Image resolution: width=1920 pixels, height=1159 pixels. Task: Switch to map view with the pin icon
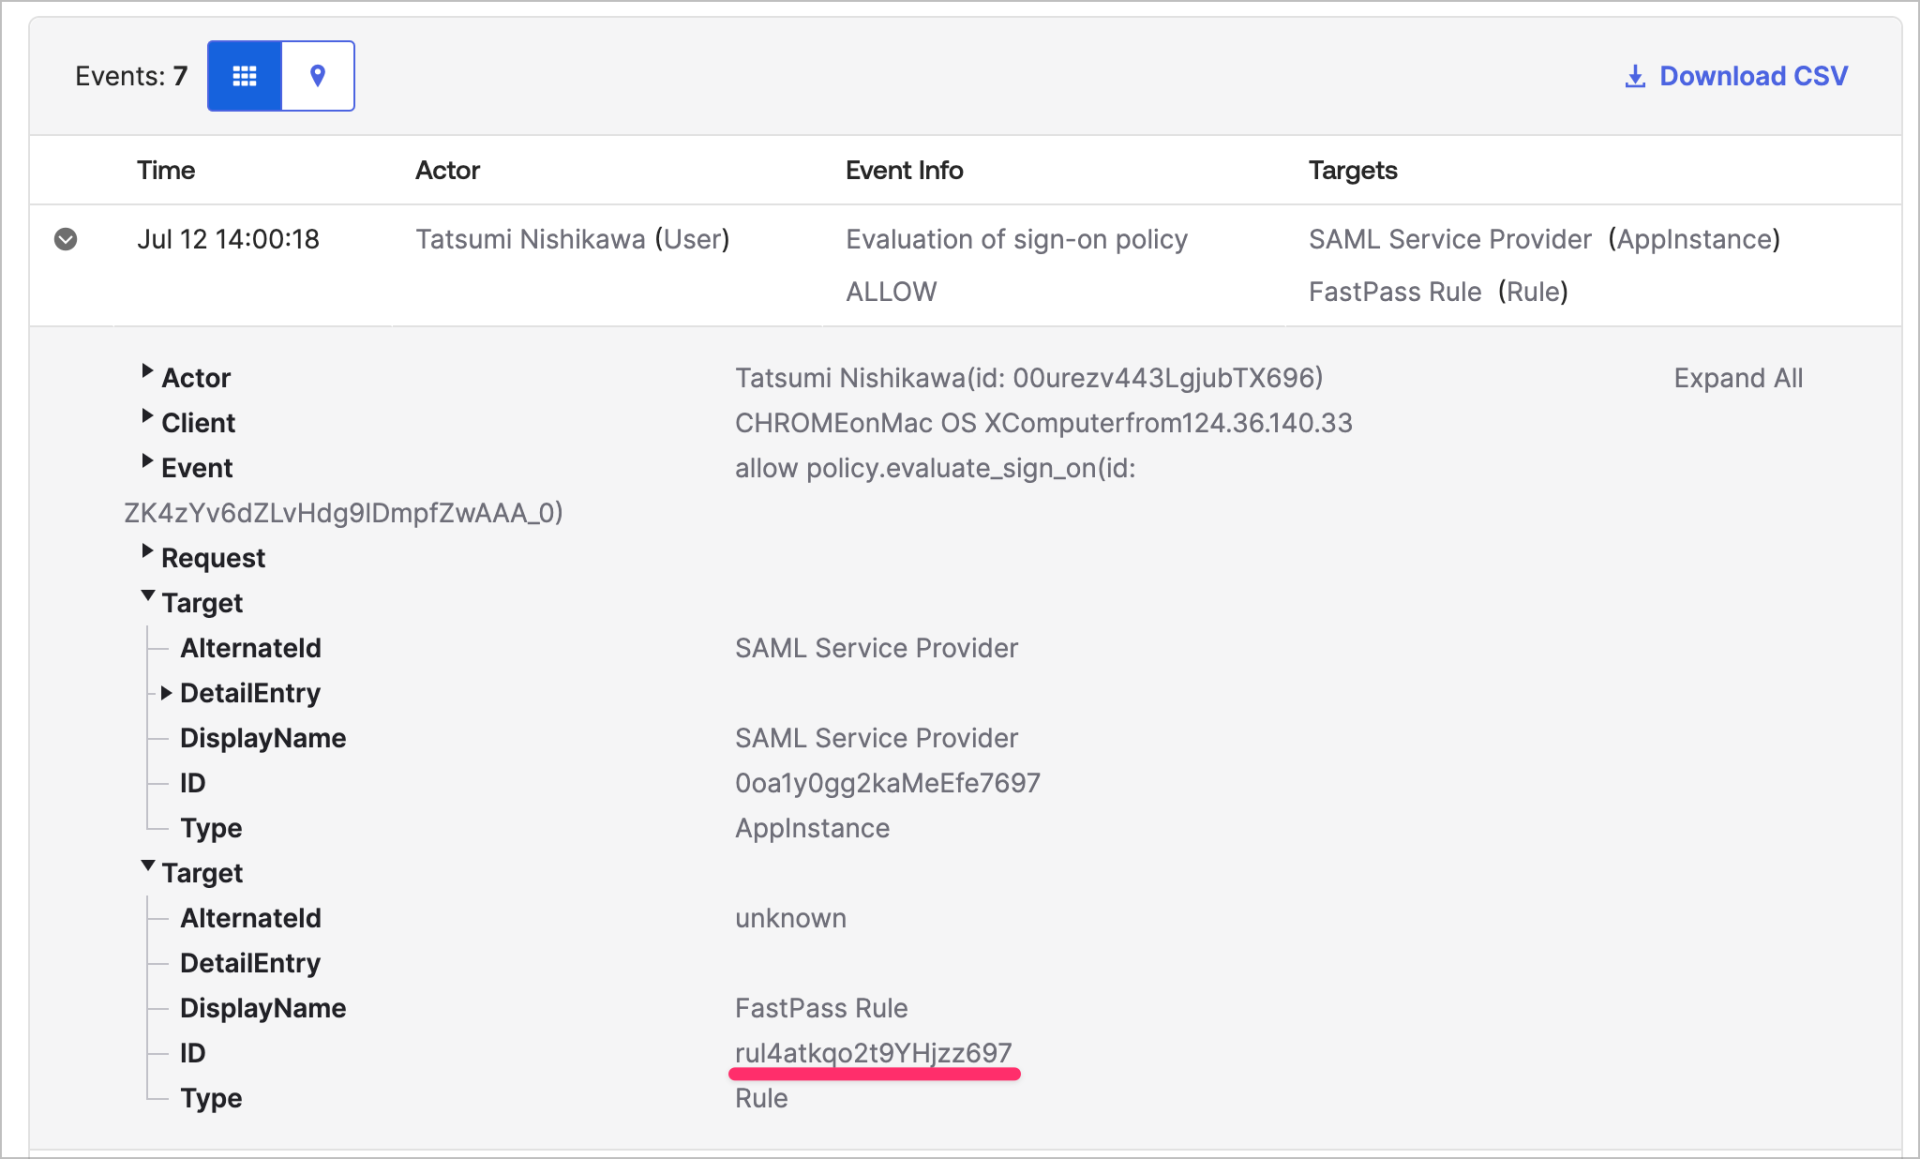point(318,75)
